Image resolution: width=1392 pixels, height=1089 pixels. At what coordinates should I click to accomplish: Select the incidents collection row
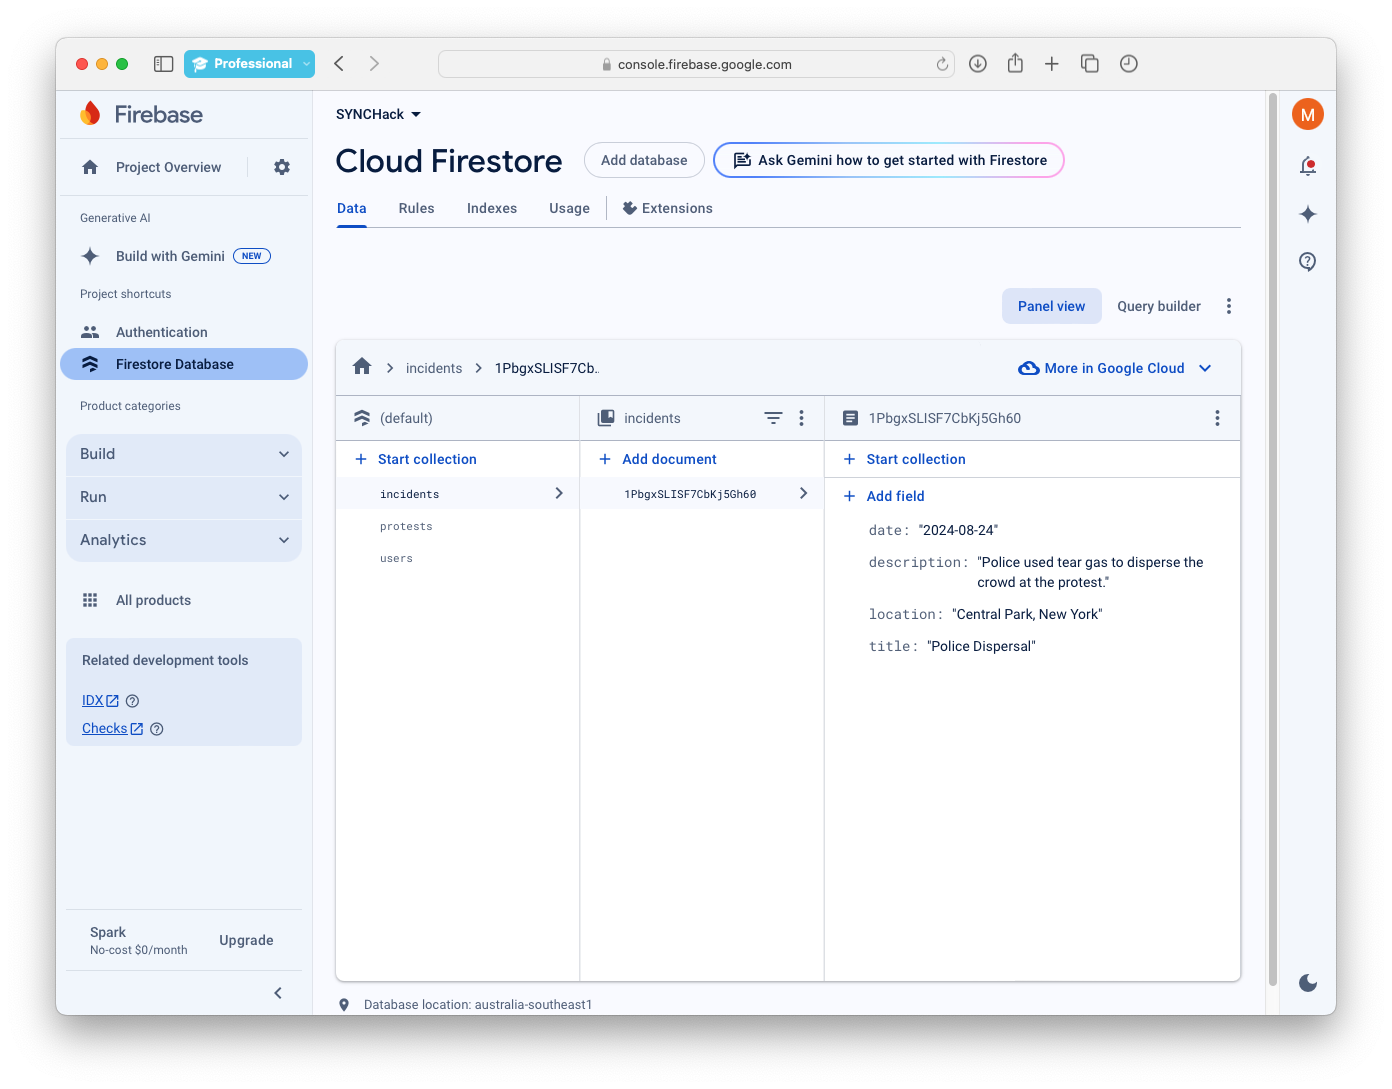pos(458,494)
